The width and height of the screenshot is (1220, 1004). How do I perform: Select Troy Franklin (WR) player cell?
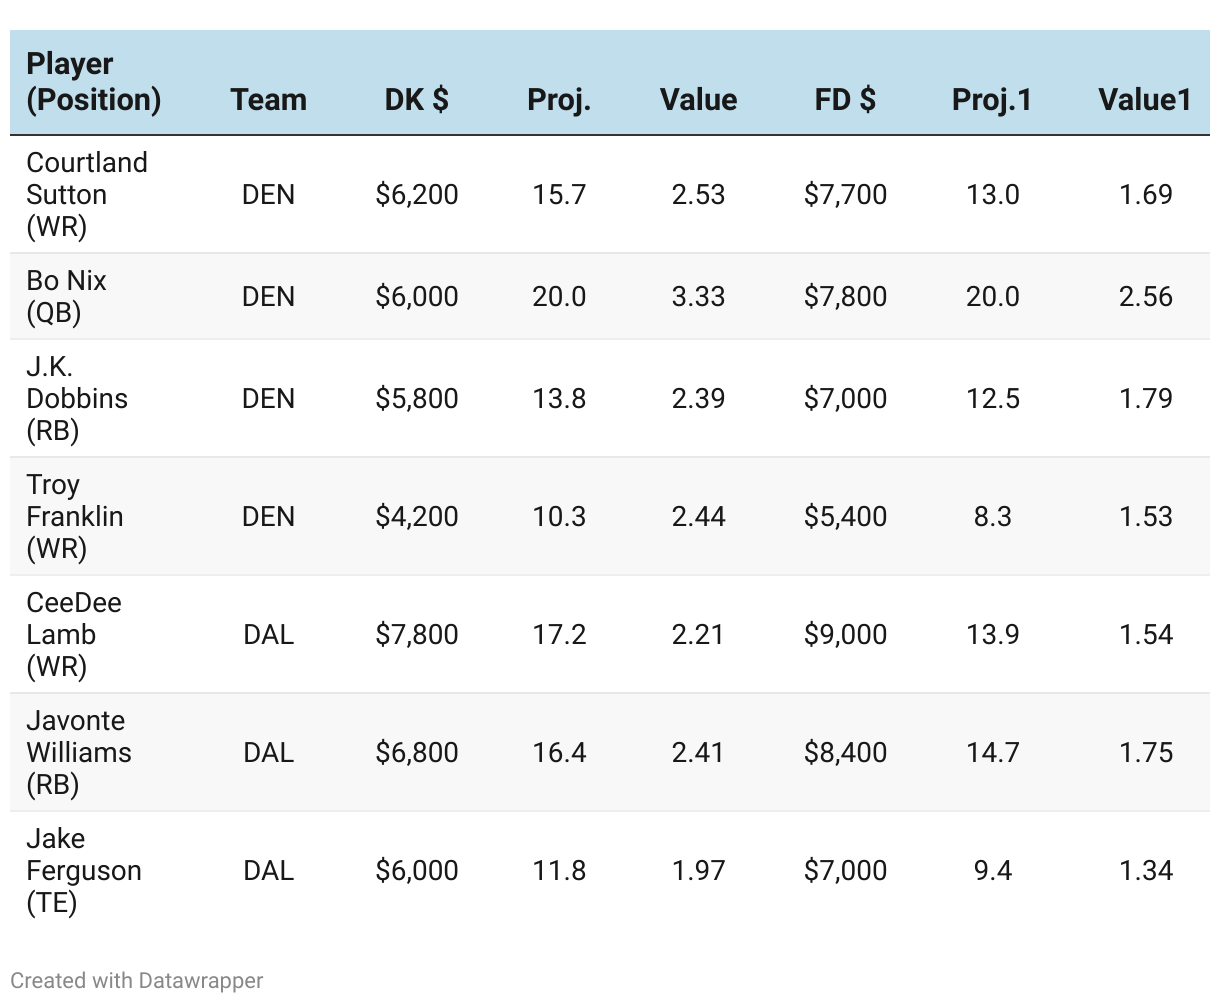click(74, 516)
